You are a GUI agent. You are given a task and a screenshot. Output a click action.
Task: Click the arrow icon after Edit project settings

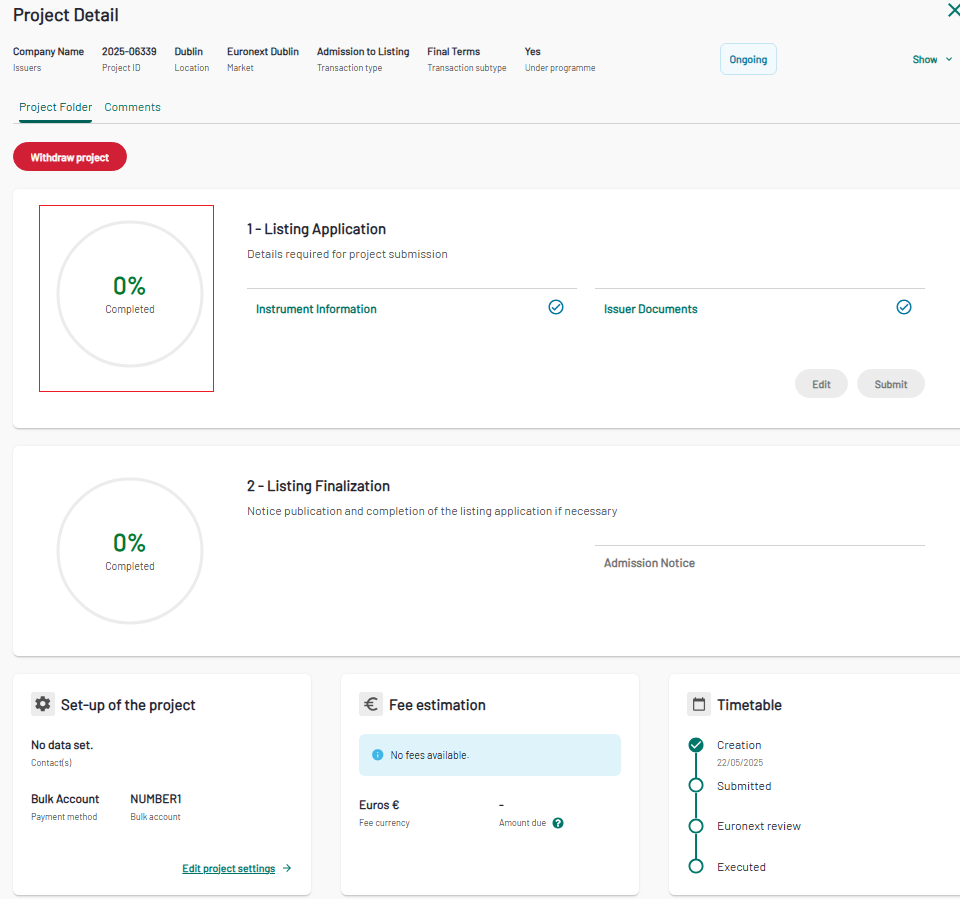(287, 869)
